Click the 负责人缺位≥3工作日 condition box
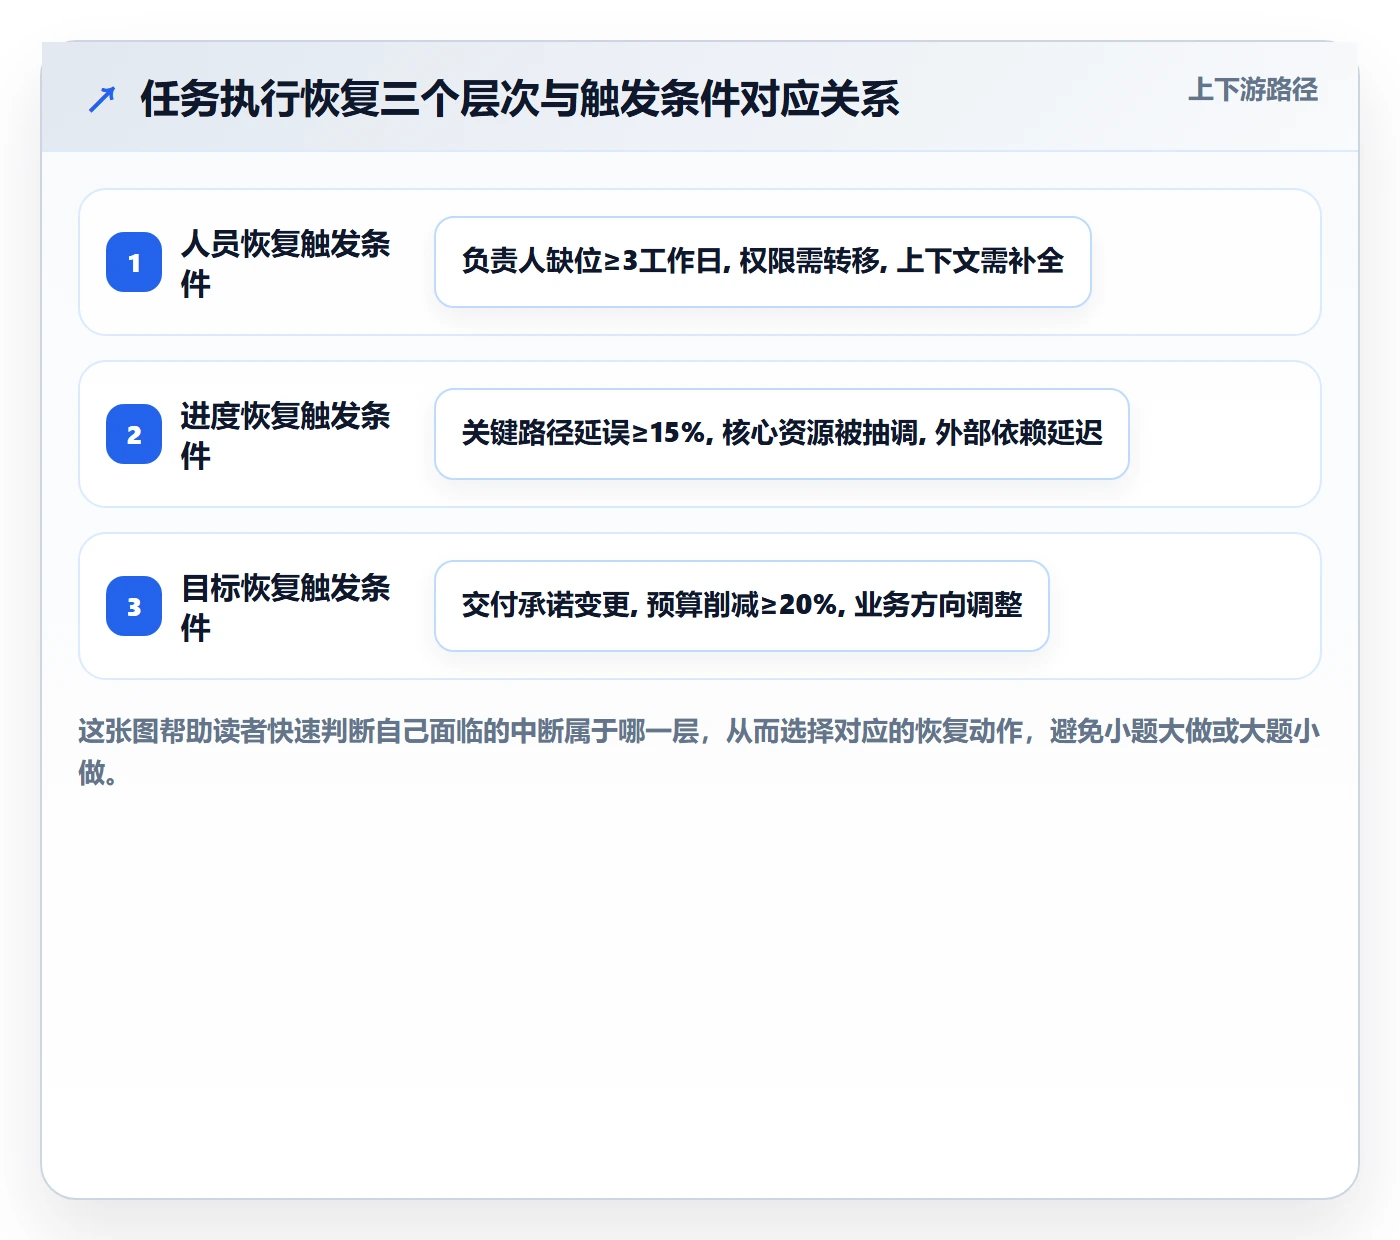This screenshot has width=1400, height=1240. (763, 262)
